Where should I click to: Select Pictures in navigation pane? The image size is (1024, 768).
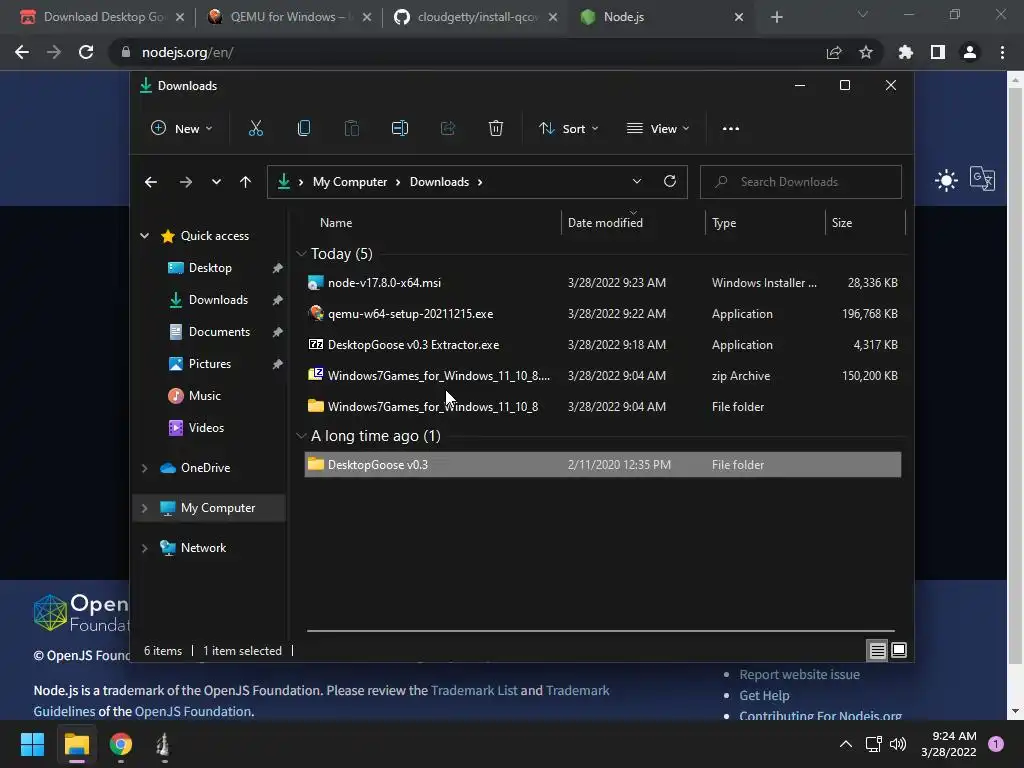[x=210, y=364]
